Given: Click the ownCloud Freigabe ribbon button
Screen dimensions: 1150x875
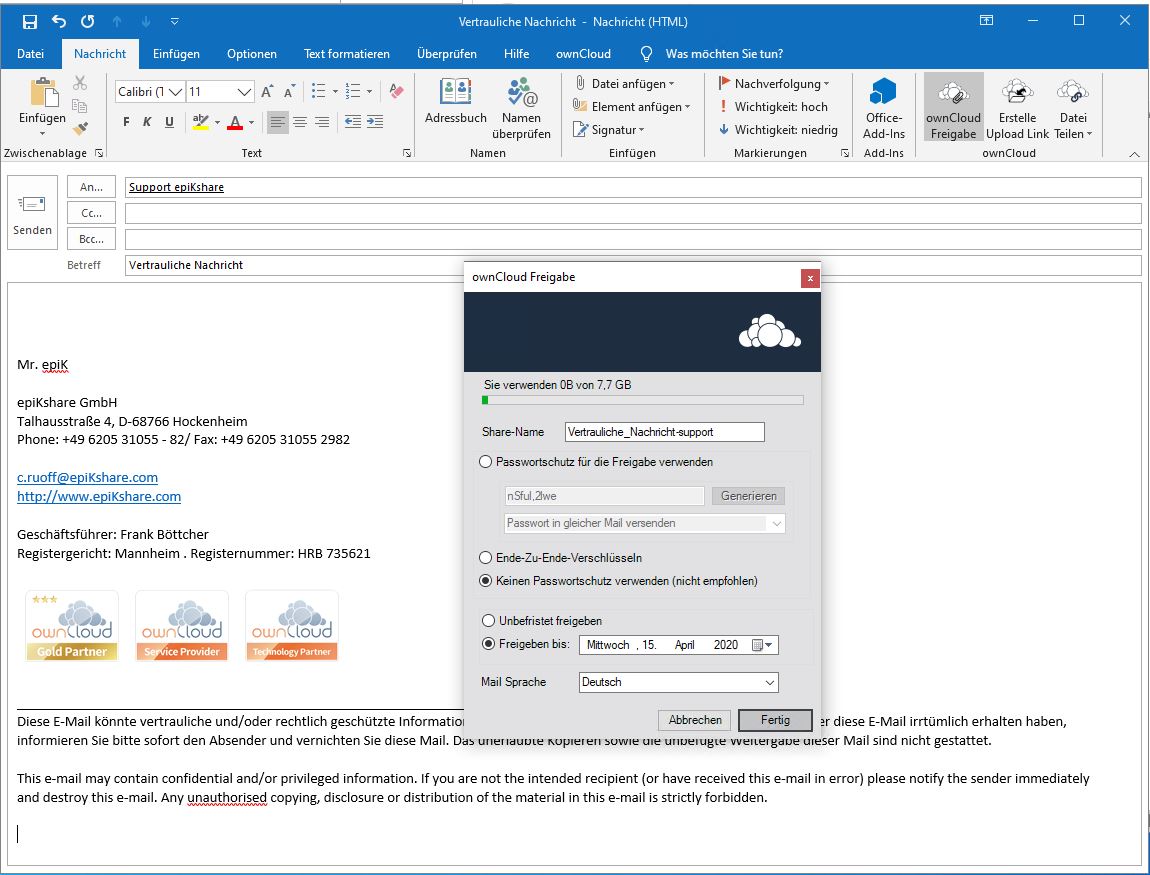Looking at the screenshot, I should point(953,107).
